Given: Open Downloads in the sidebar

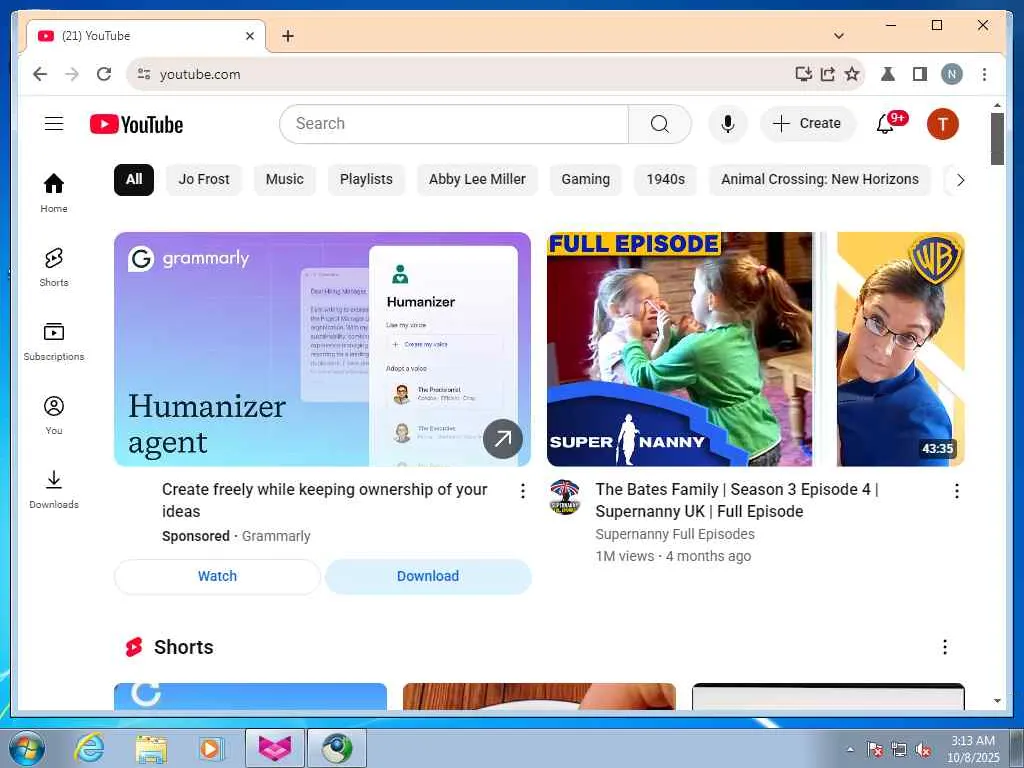Looking at the screenshot, I should pos(54,489).
